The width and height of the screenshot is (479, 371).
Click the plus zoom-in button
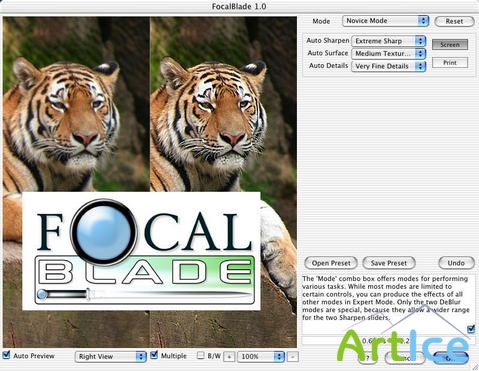[x=229, y=357]
